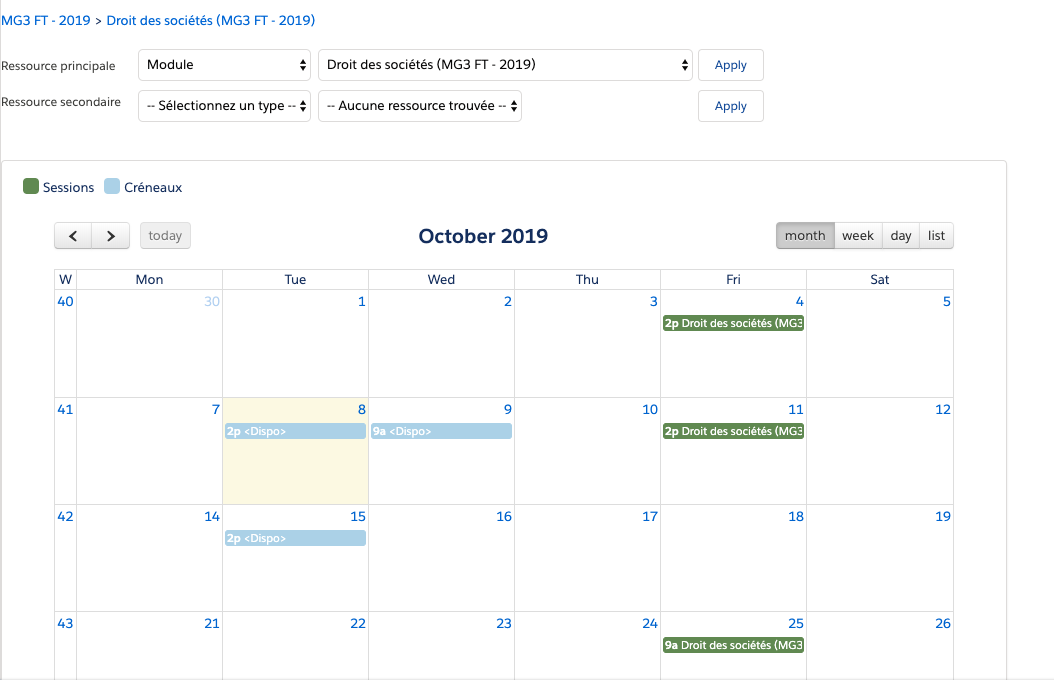1054x680 pixels.
Task: Open the Droit des sociétés session on October 4
Action: (x=733, y=323)
